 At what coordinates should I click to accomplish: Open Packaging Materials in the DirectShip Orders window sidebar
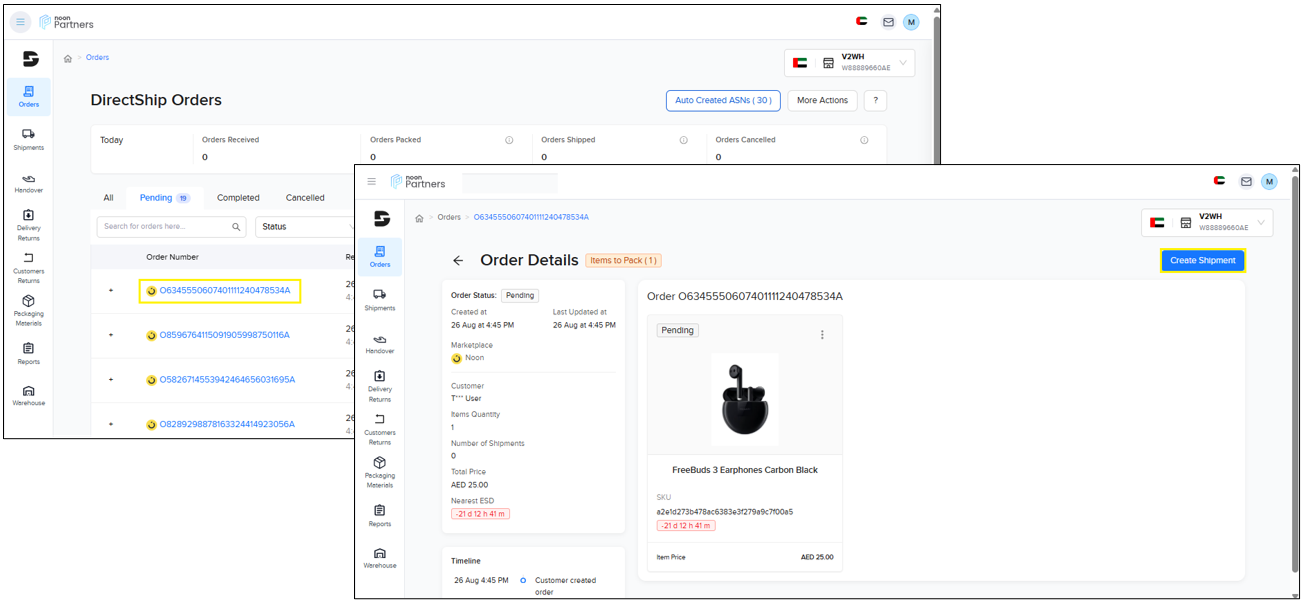tap(29, 311)
